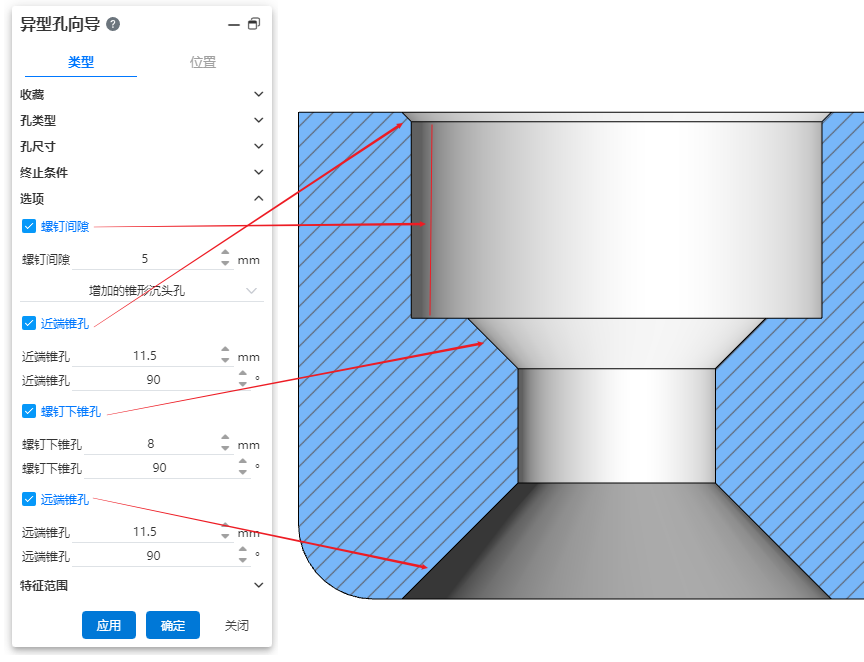
Task: Increase the 螺钉下锥孔 angle value
Action: pyautogui.click(x=242, y=461)
